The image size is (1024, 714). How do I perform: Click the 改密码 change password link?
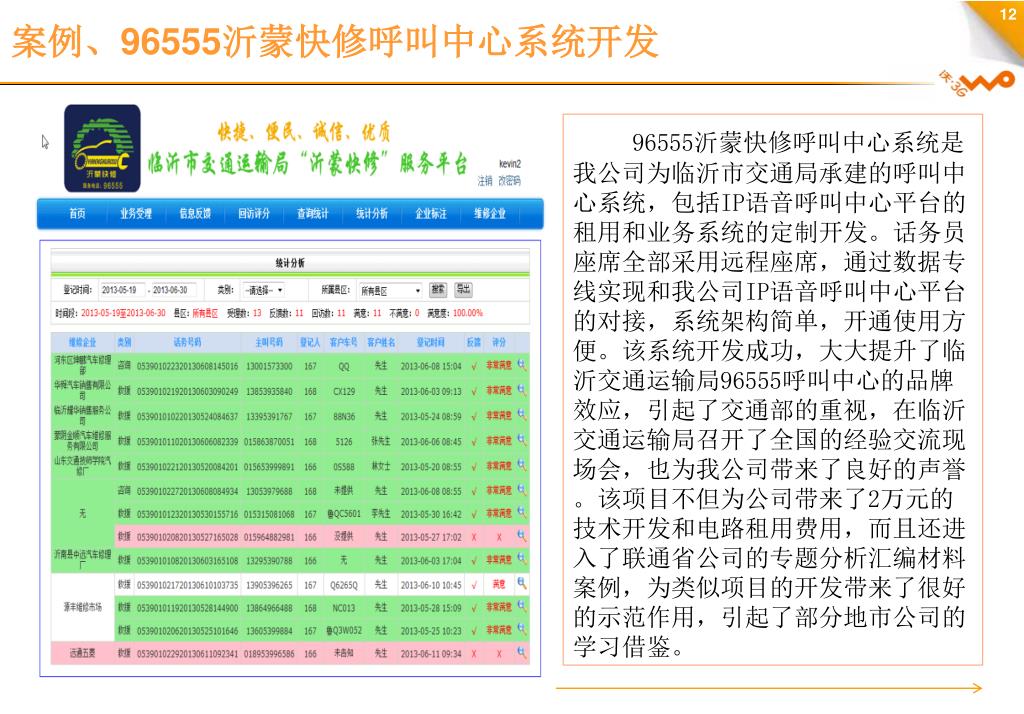[x=509, y=181]
